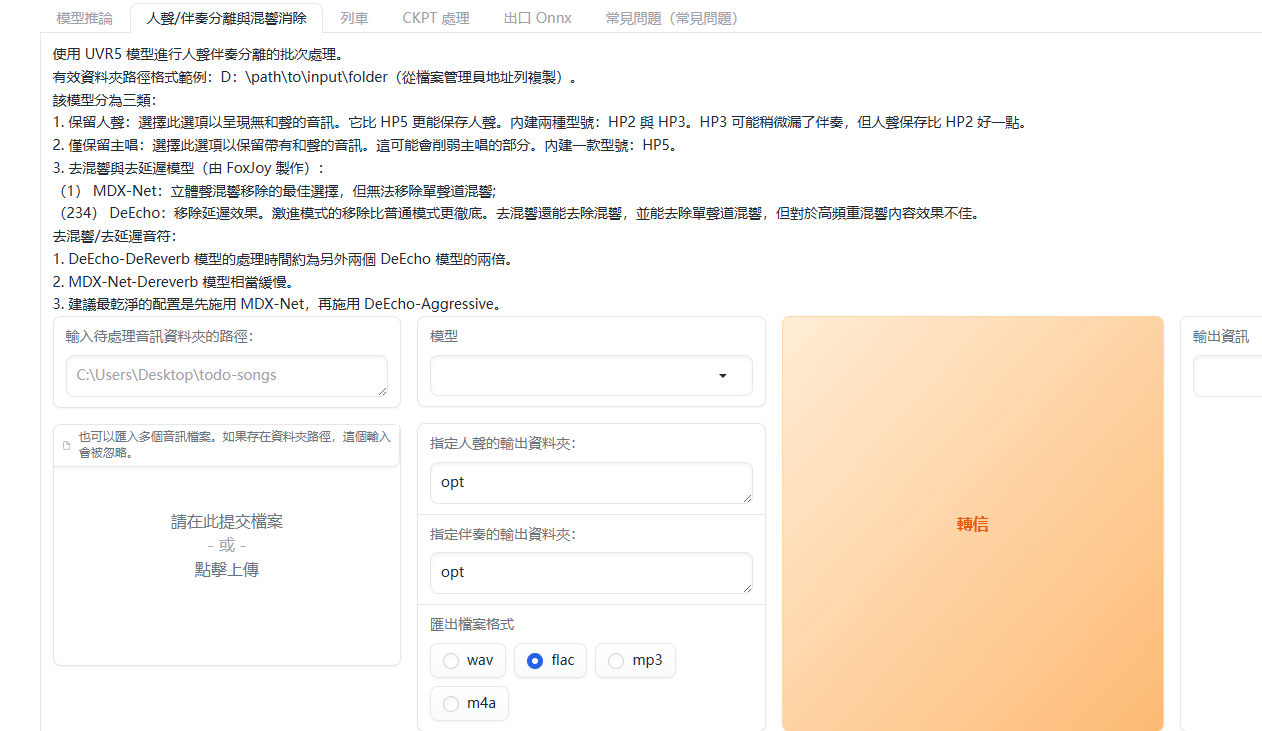1262x731 pixels.
Task: Click the file upload drop area
Action: (x=227, y=546)
